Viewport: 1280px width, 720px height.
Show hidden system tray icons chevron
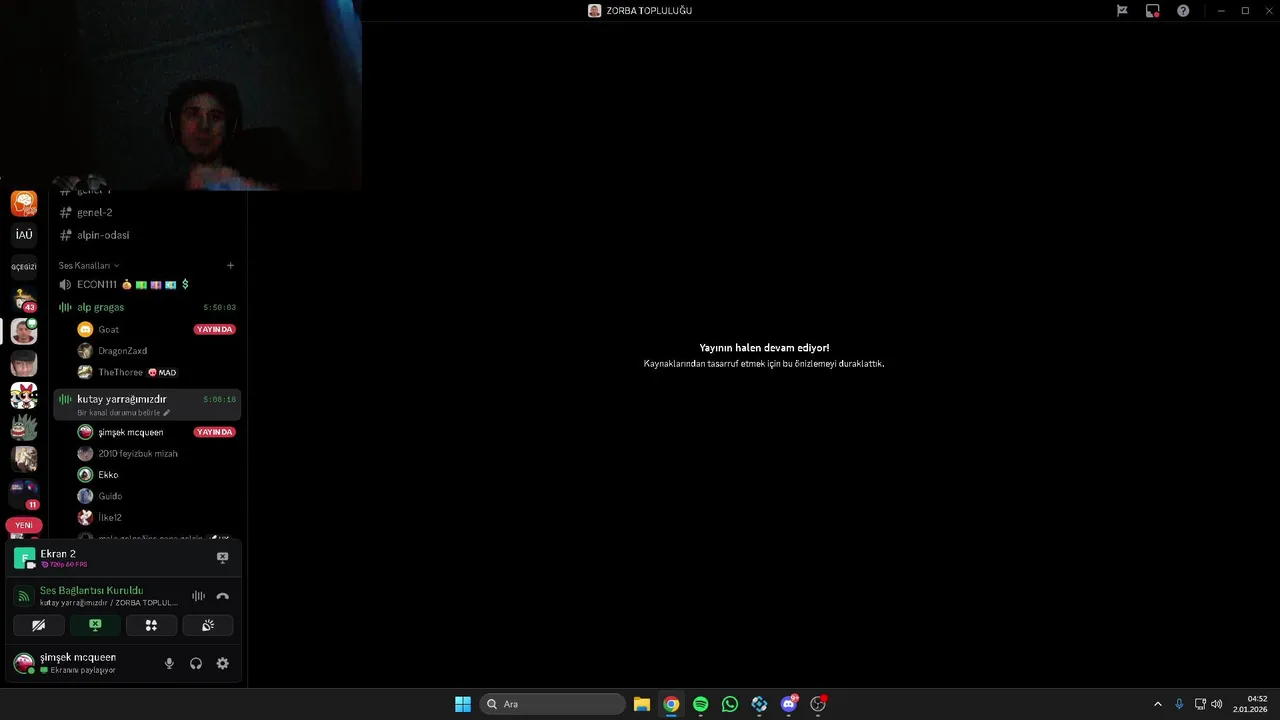[1158, 704]
